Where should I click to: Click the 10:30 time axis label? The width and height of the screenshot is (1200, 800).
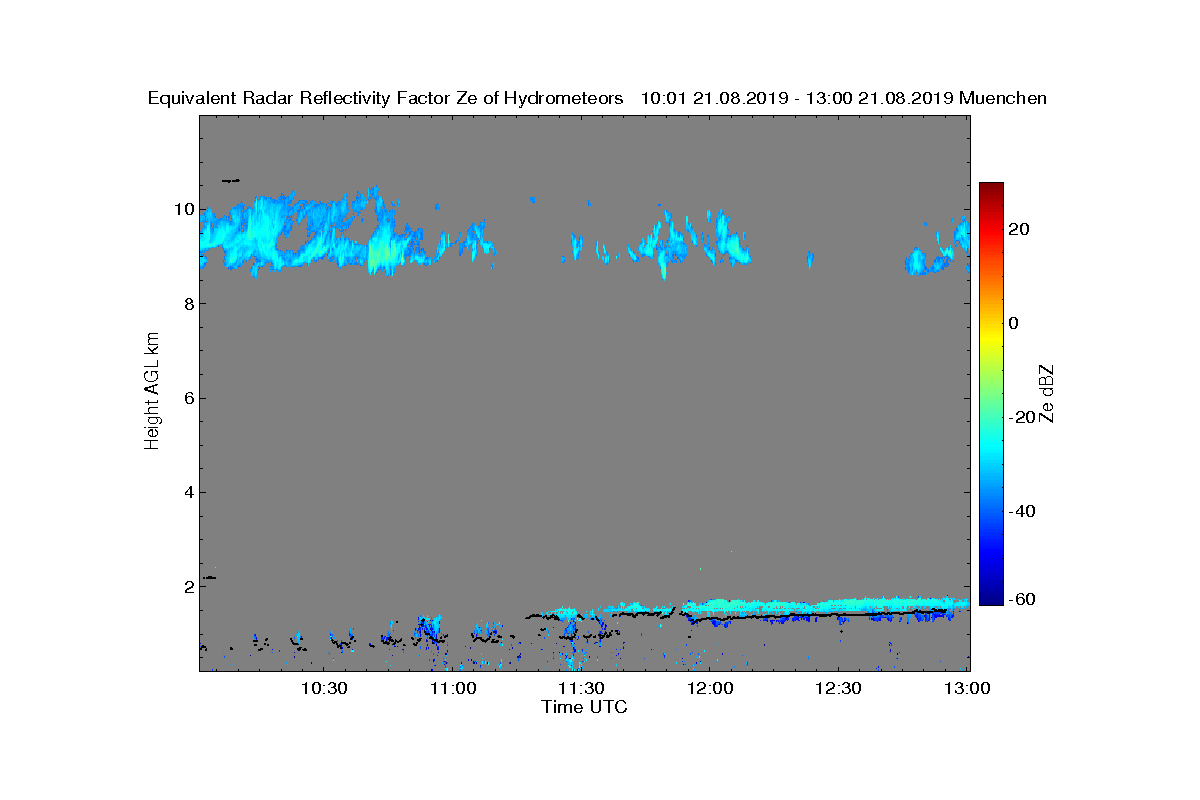pyautogui.click(x=323, y=688)
